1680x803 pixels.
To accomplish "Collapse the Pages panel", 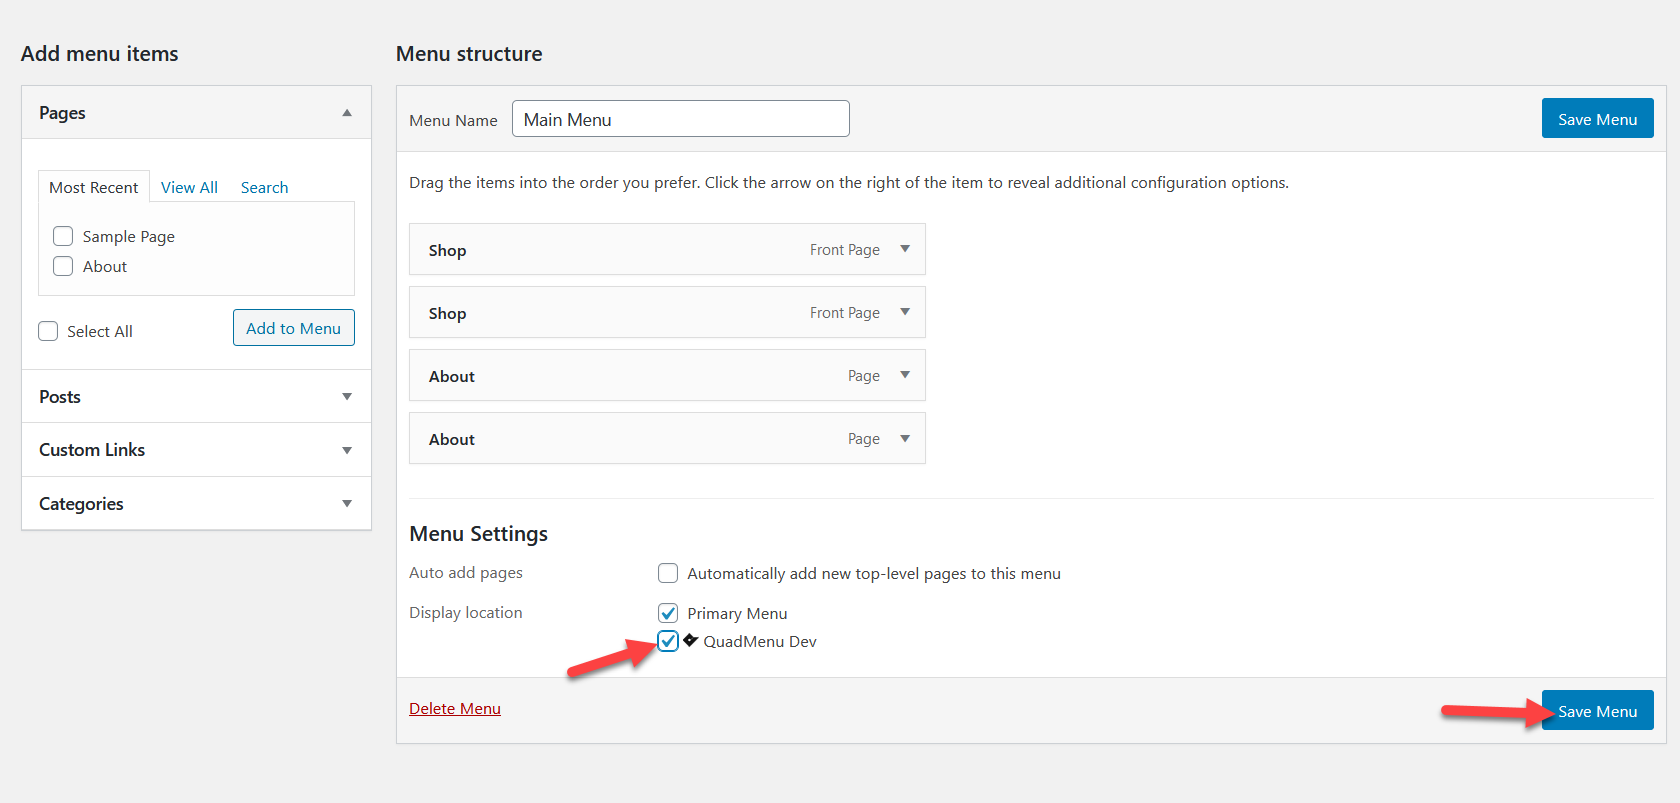I will [x=347, y=113].
